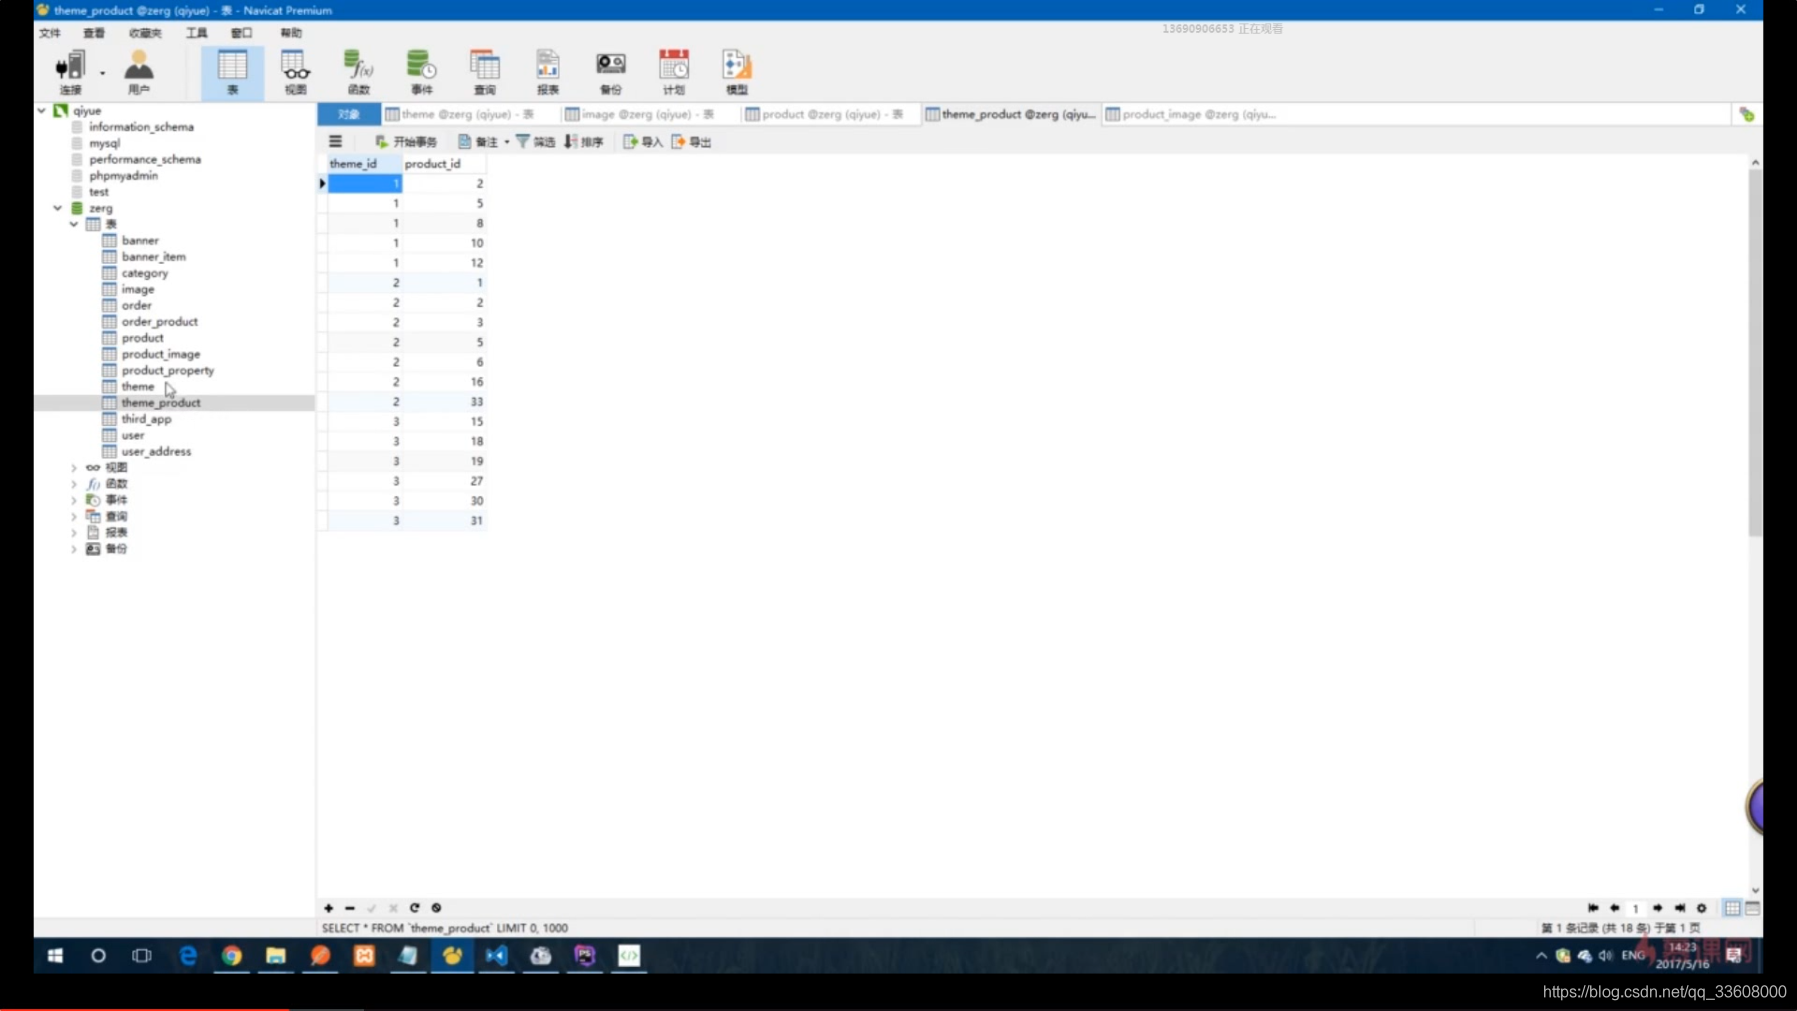Collapse the zerg database node
Viewport: 1797px width, 1011px height.
tap(58, 208)
